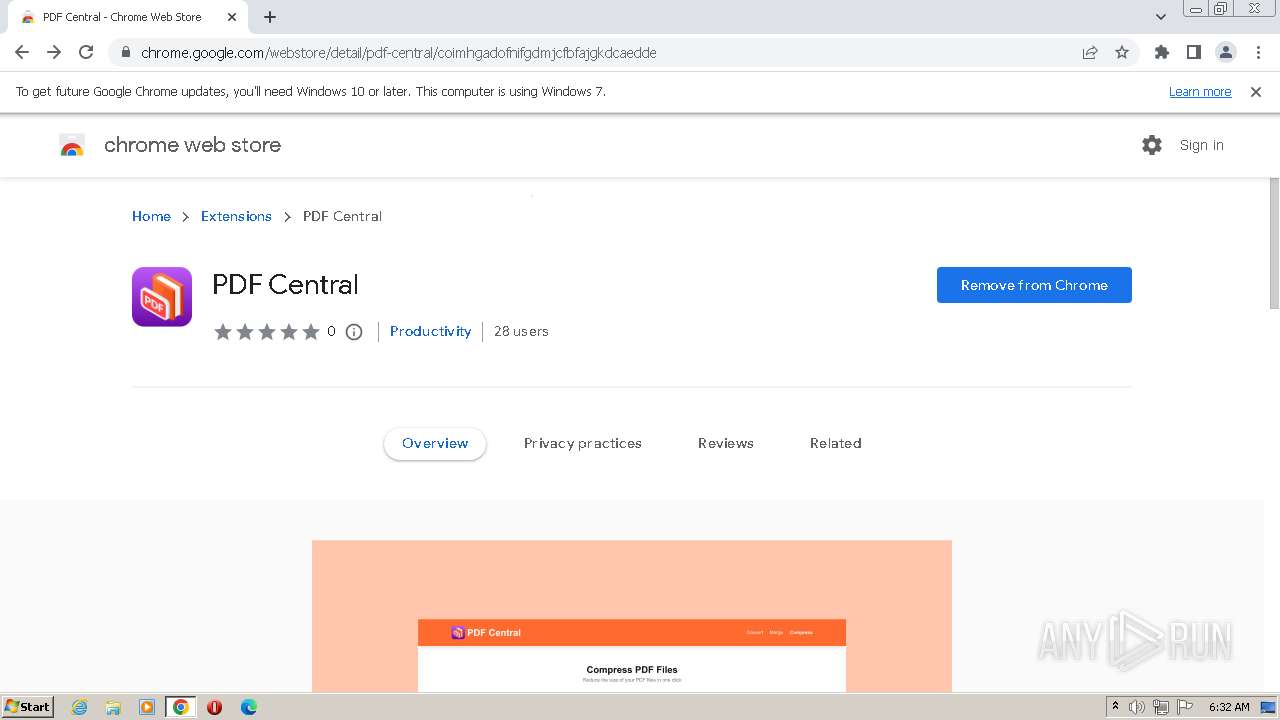Screen dimensions: 1280x720
Task: Switch to Related tab
Action: point(836,443)
